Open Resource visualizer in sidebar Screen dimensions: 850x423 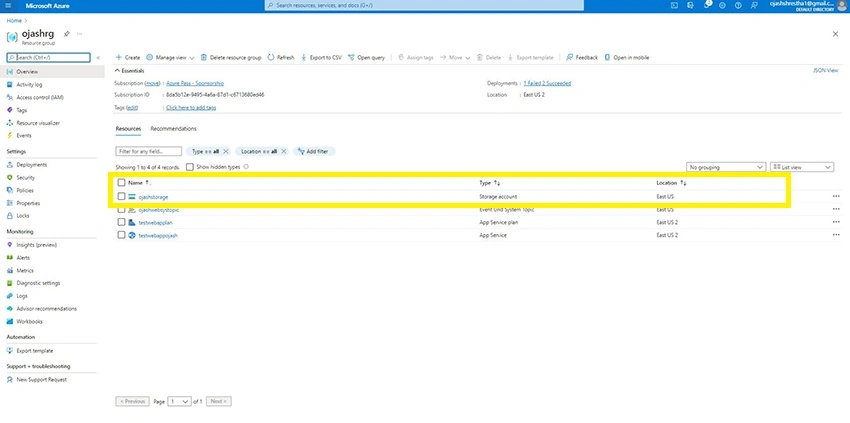pos(38,123)
